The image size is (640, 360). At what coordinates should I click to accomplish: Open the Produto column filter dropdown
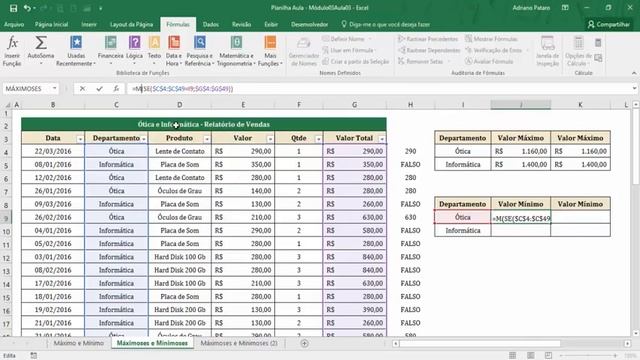coord(207,139)
